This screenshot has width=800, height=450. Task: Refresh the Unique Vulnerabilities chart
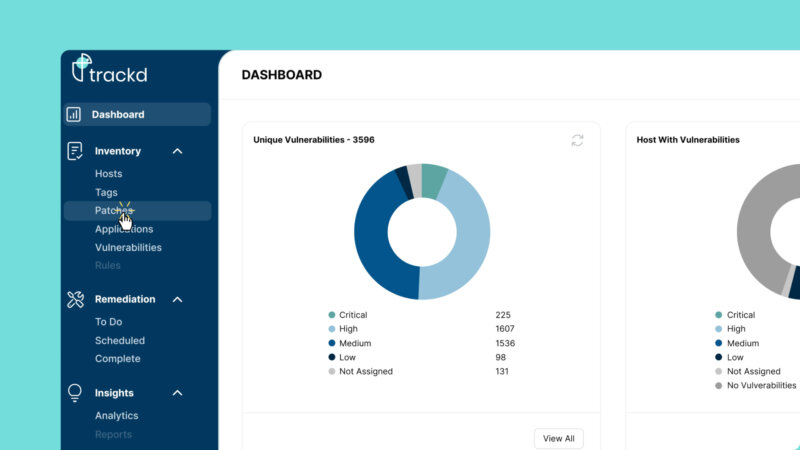[577, 140]
